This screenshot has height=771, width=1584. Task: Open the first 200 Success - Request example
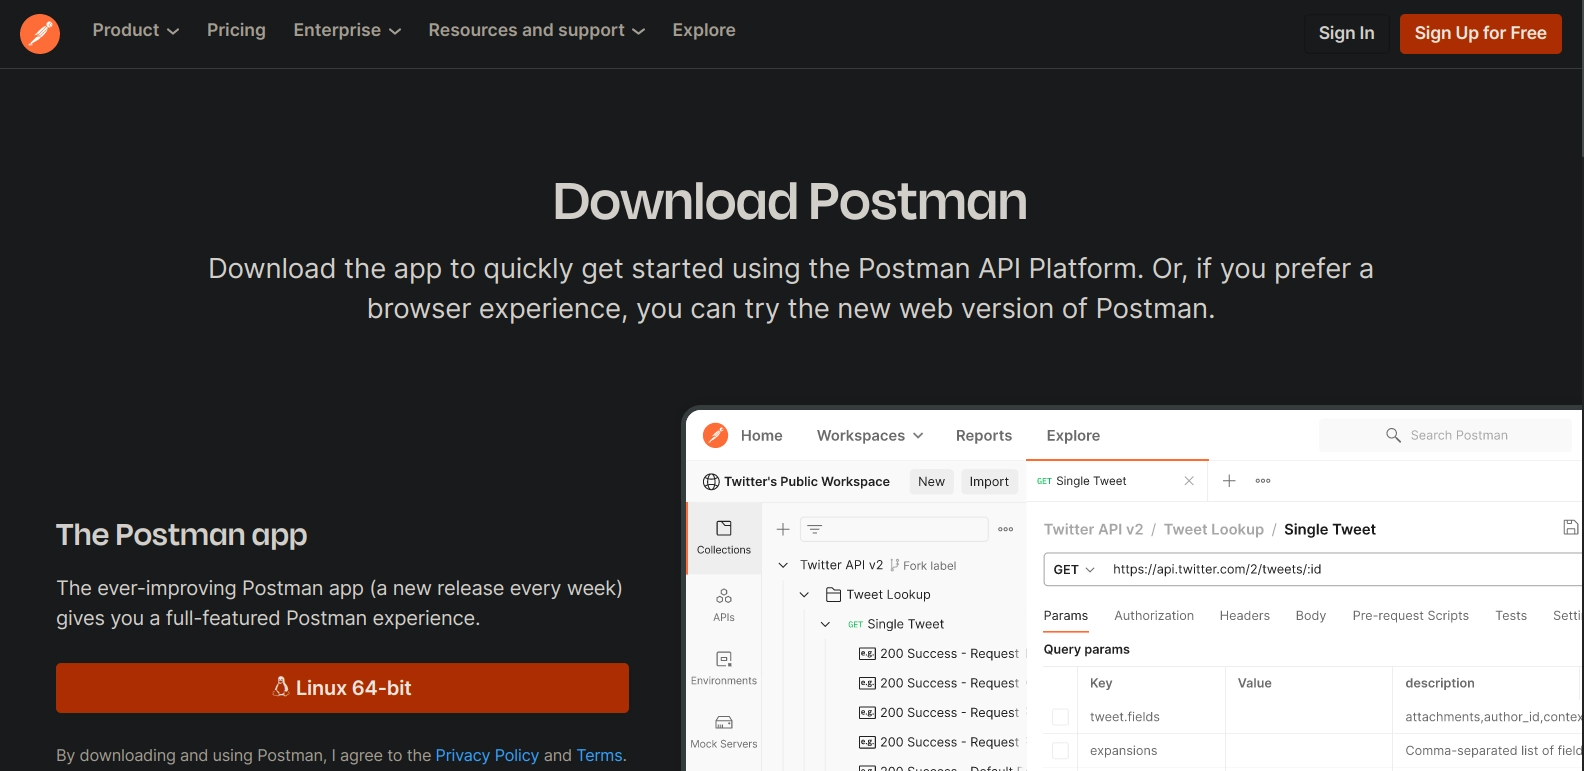pyautogui.click(x=939, y=654)
